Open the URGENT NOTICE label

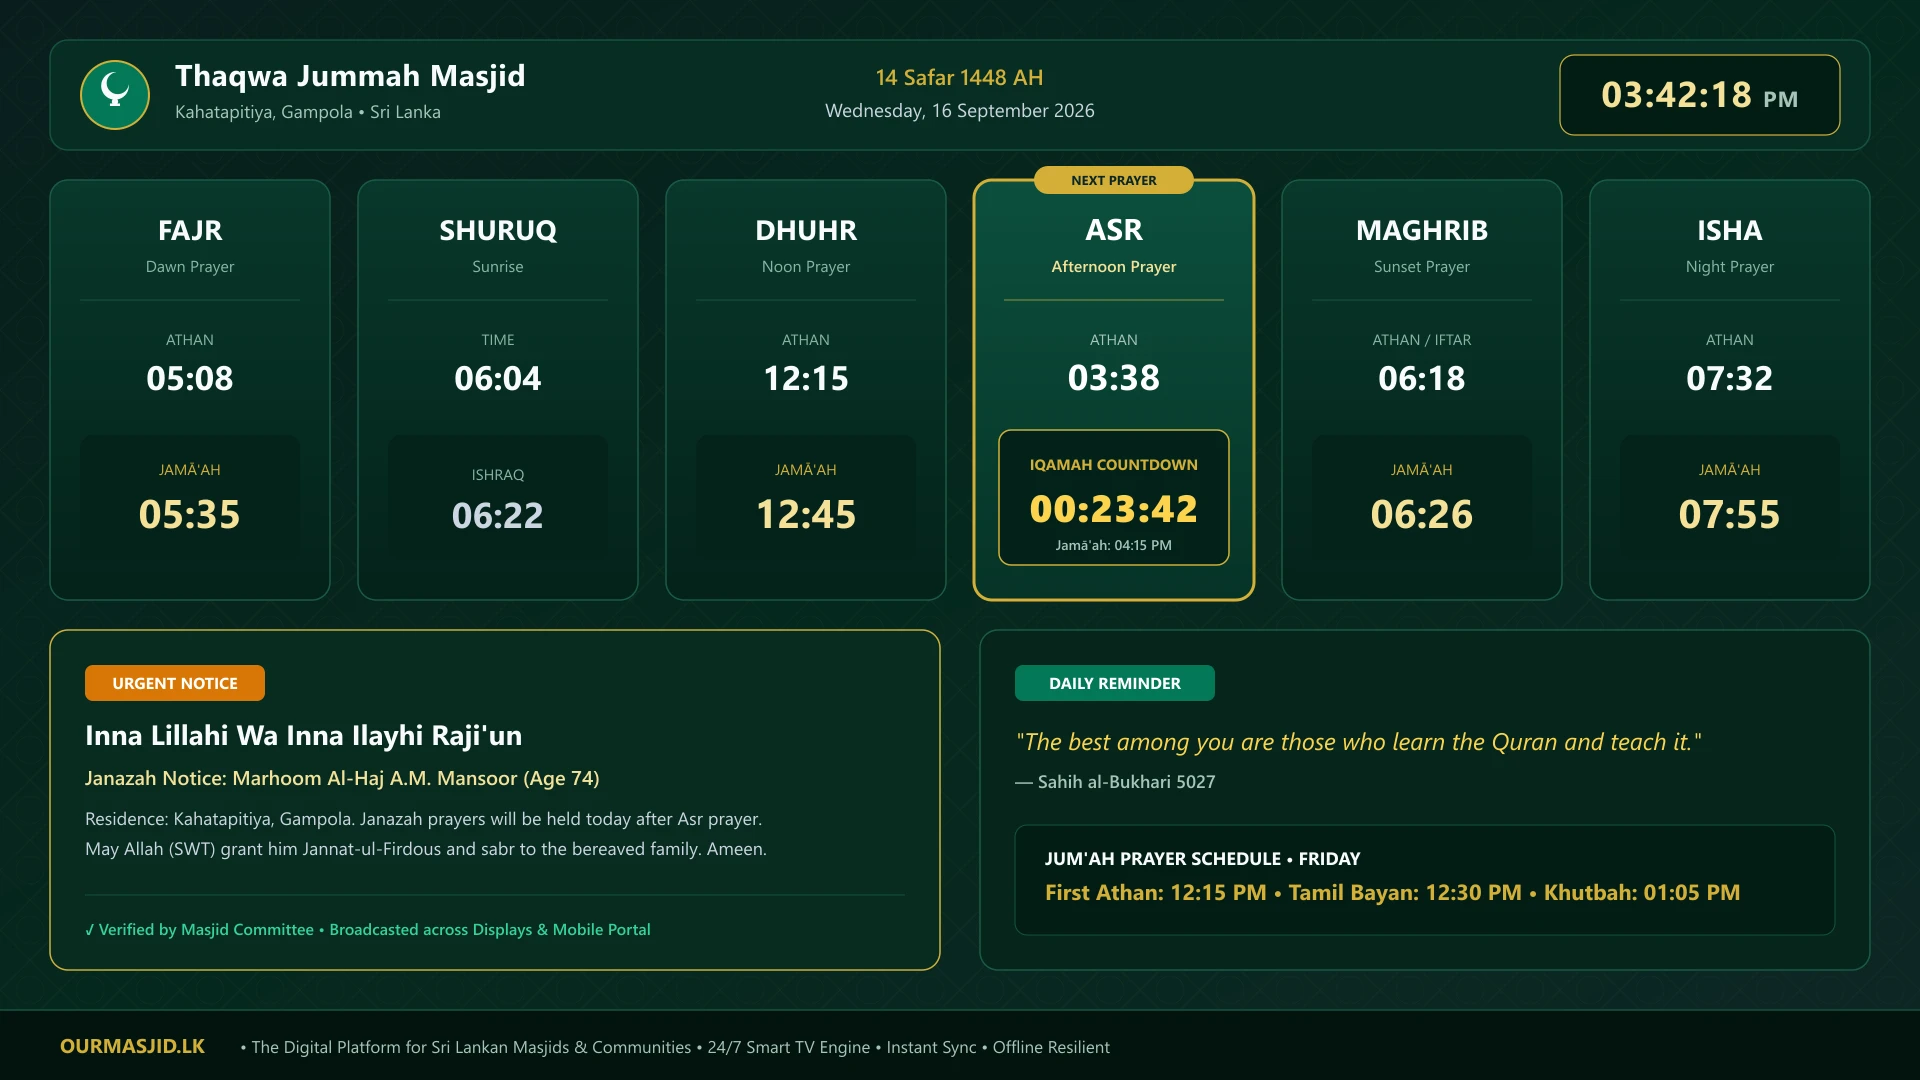pos(175,683)
